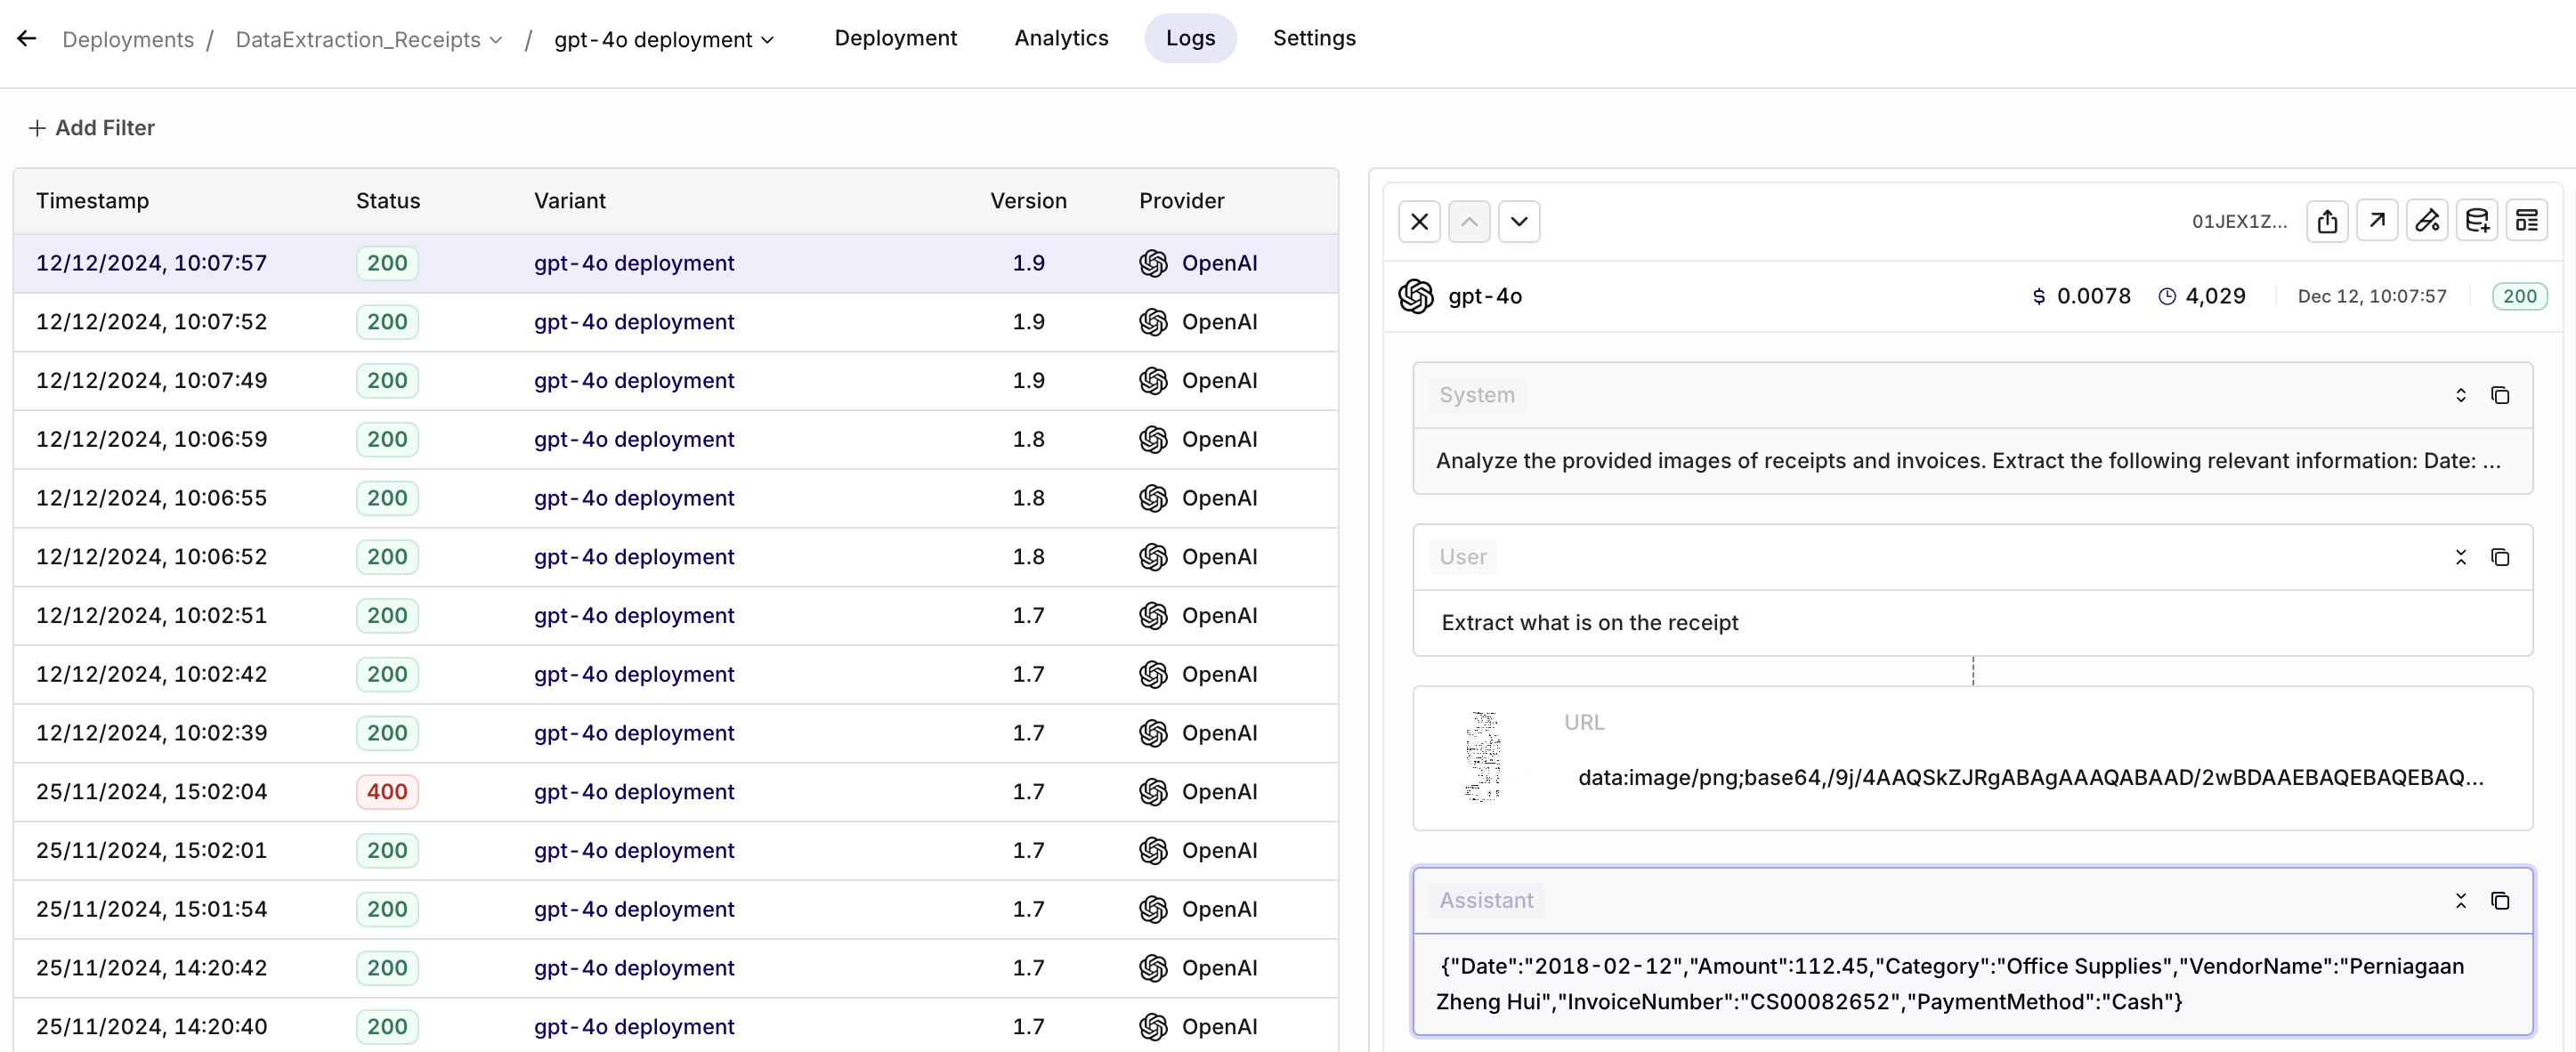Copy the Assistant response content
2576x1052 pixels.
point(2500,901)
